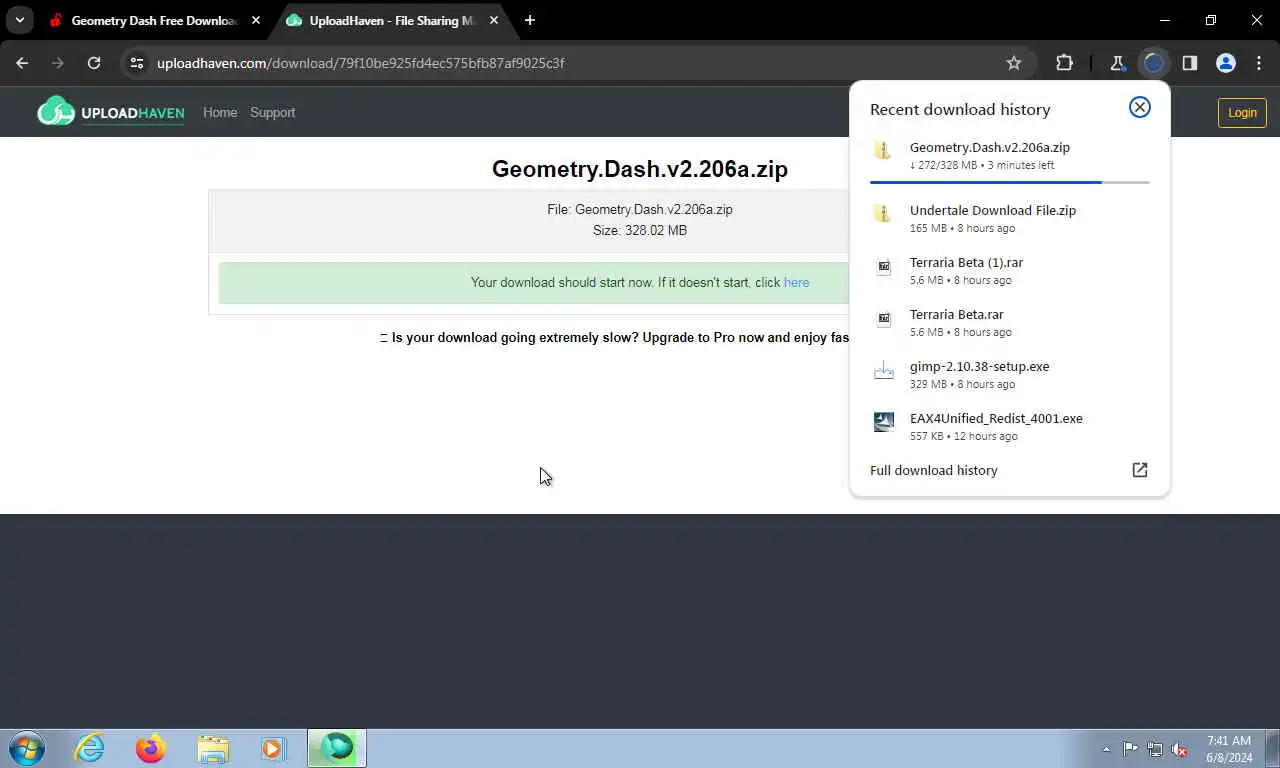
Task: Switch to the Geometry Dash Free Download tab
Action: click(155, 20)
